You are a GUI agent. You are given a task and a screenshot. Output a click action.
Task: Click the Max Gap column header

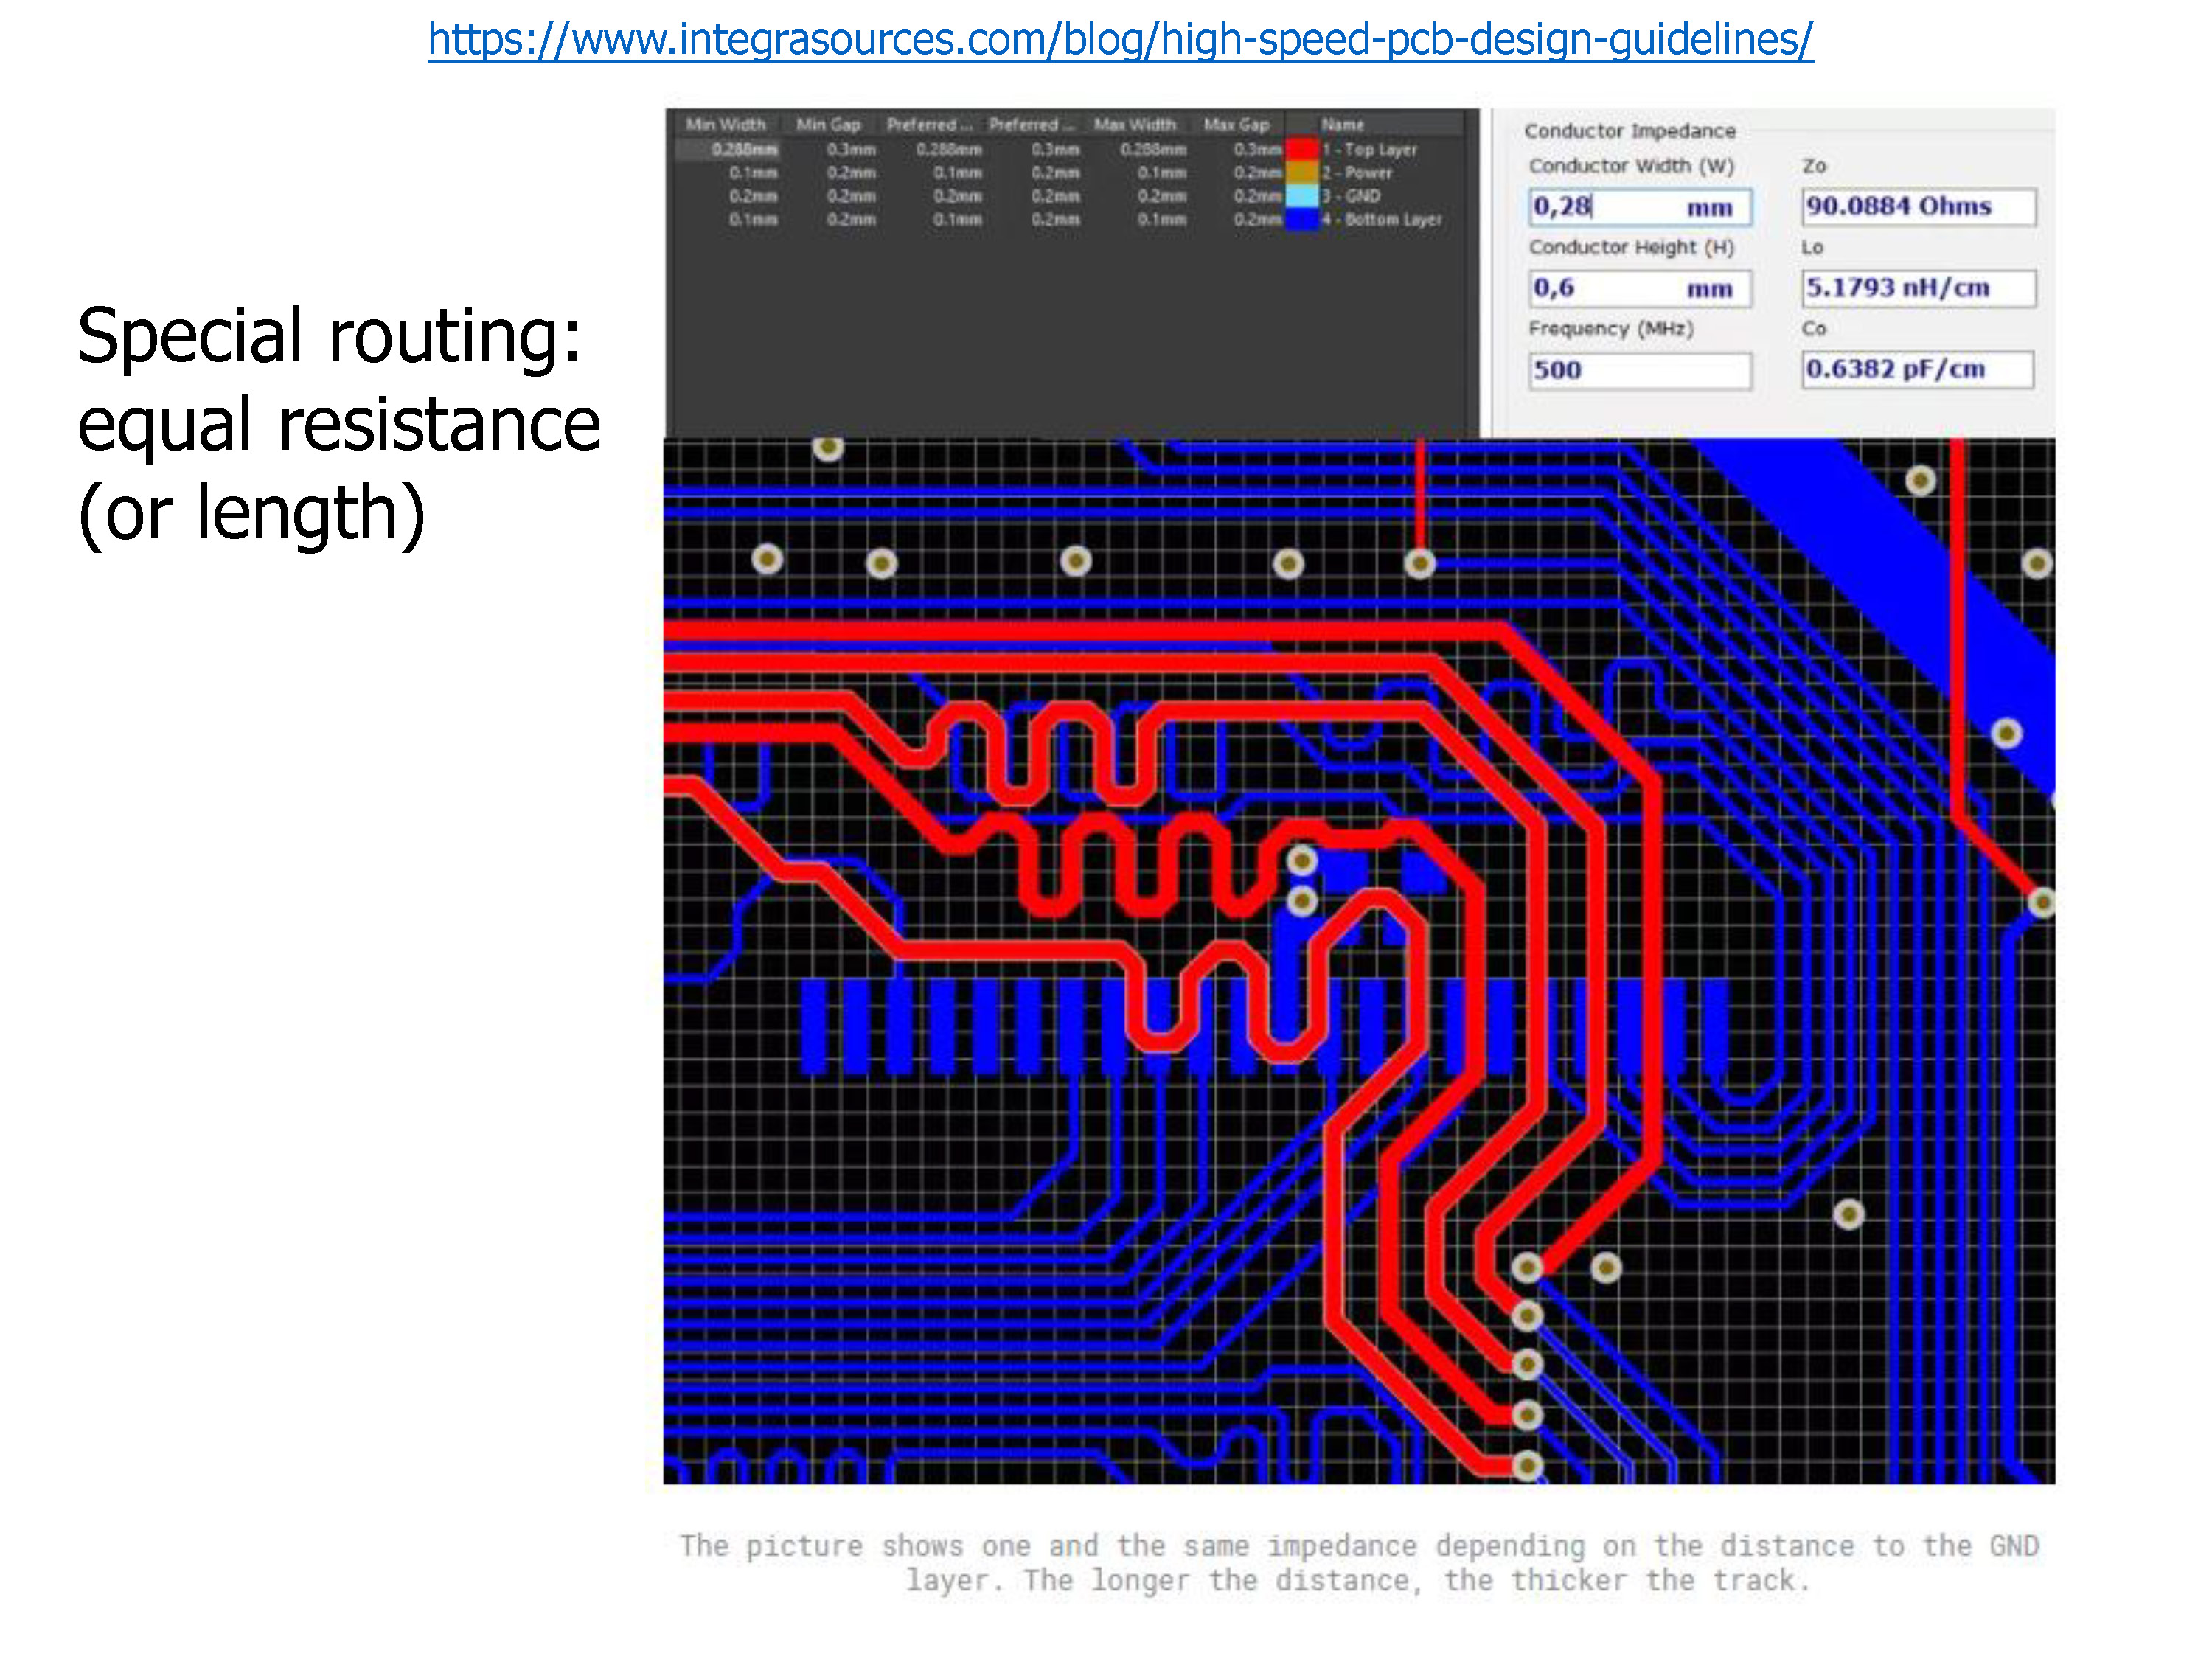1236,124
